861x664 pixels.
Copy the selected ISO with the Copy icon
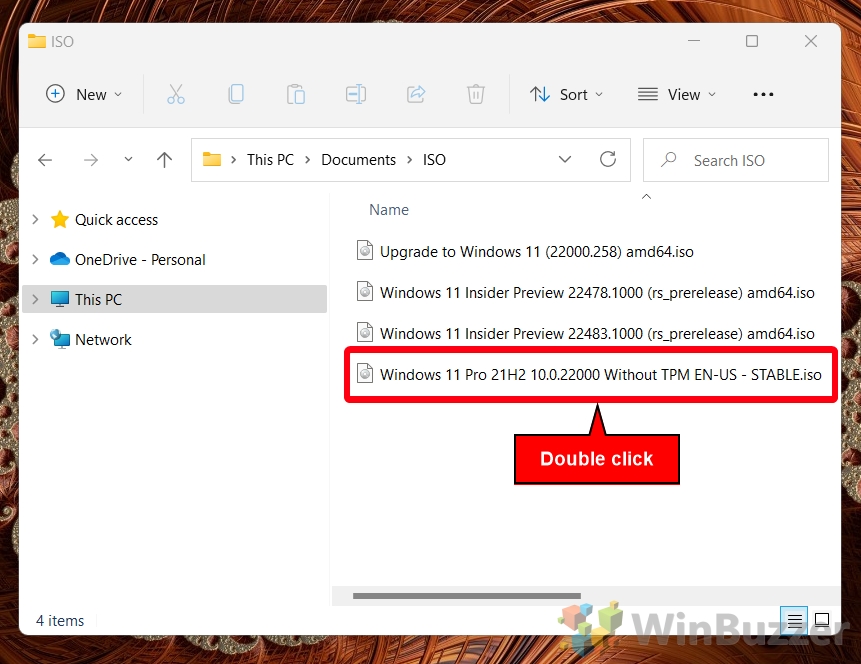(236, 94)
